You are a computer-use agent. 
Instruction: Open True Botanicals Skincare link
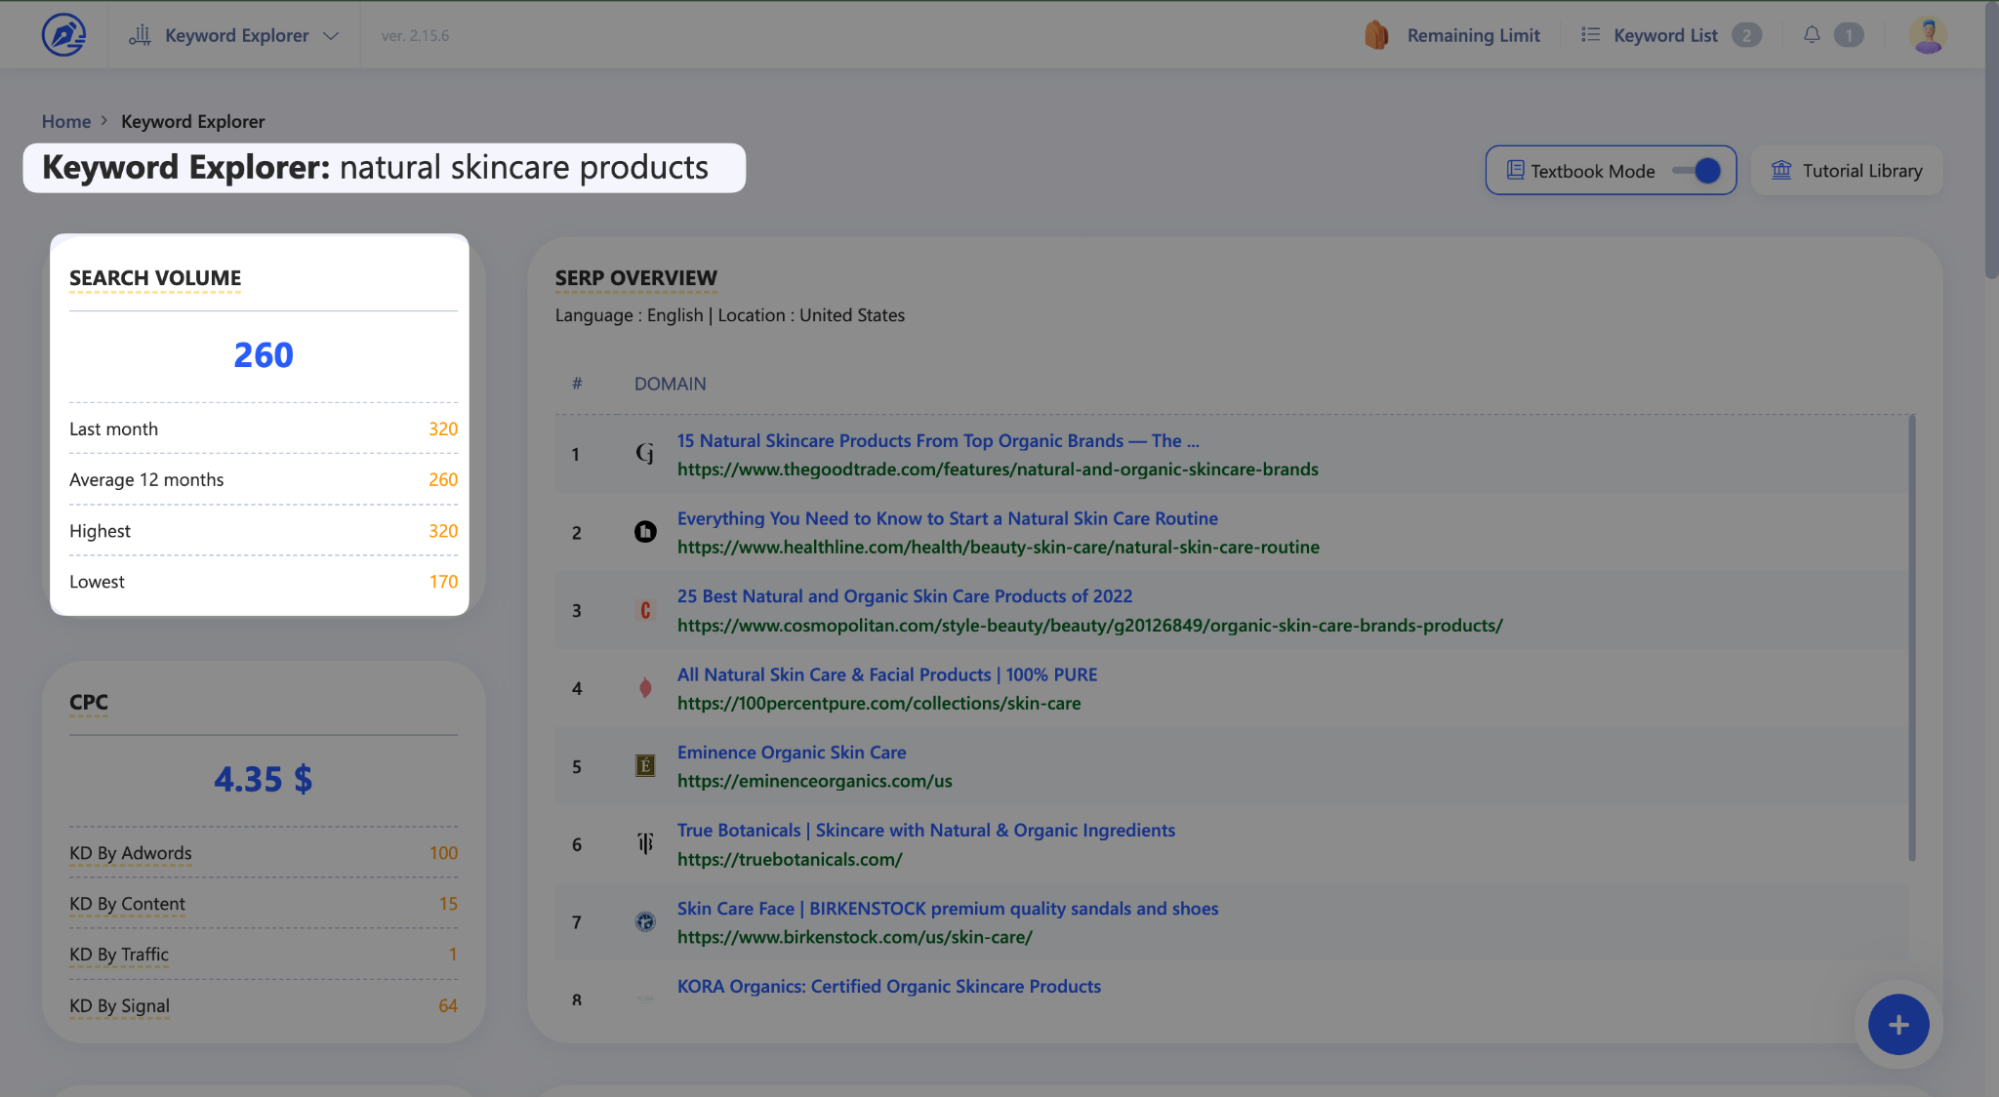(926, 830)
